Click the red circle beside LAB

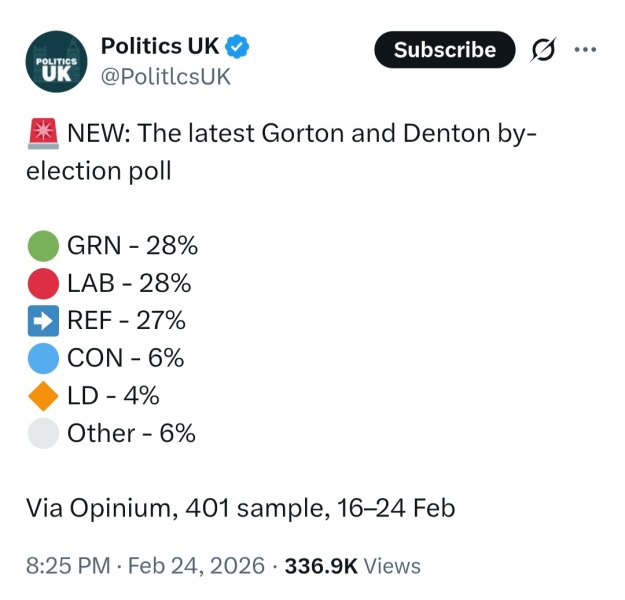pos(43,284)
